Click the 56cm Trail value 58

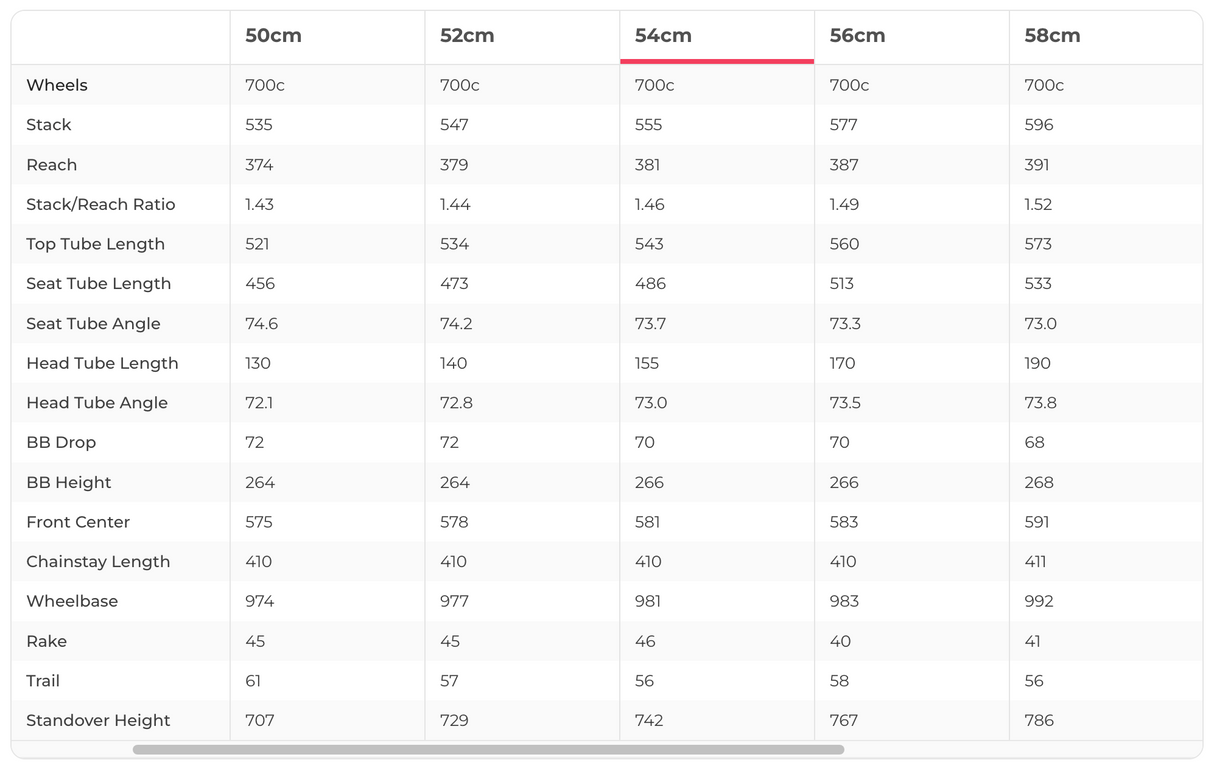[x=839, y=681]
